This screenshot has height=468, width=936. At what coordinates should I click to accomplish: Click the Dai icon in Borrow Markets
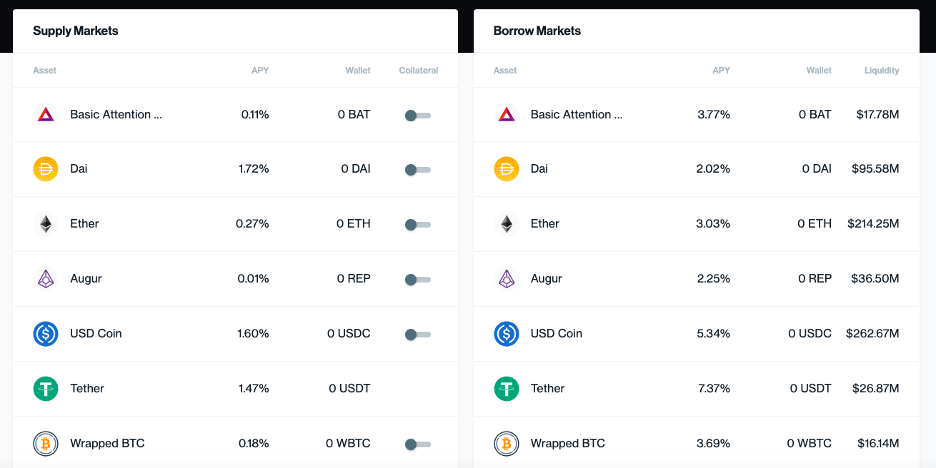click(506, 169)
